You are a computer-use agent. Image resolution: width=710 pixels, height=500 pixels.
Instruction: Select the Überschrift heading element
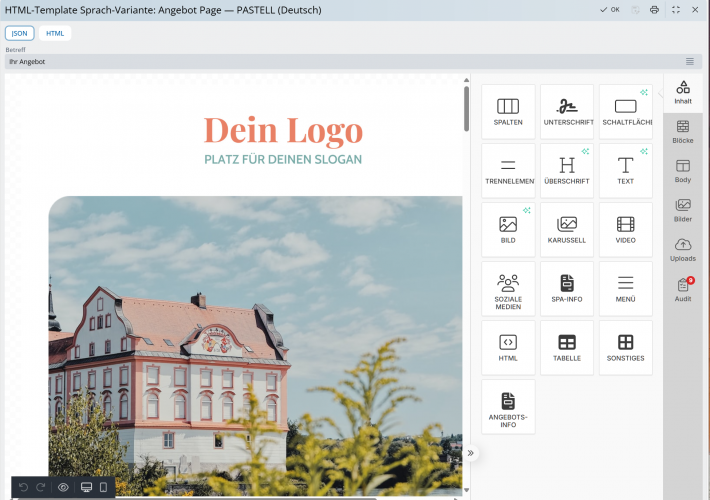pyautogui.click(x=567, y=171)
